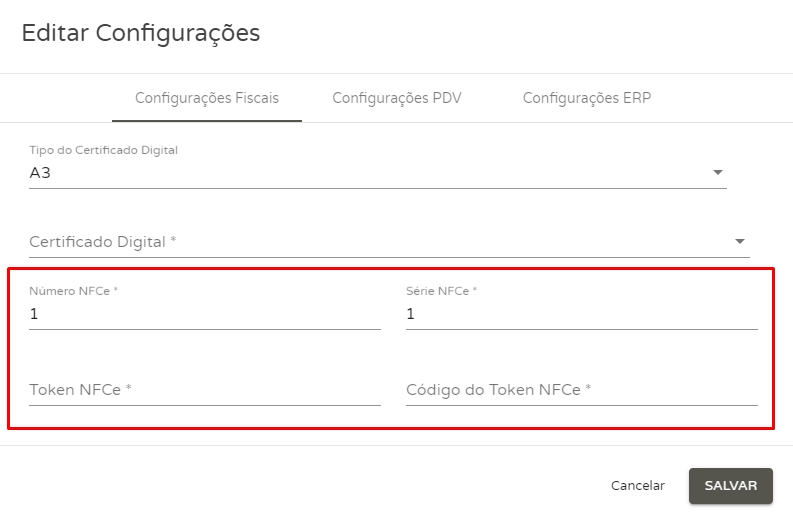This screenshot has height=519, width=793.
Task: Click the small Número NFCe label
Action: pyautogui.click(x=74, y=291)
